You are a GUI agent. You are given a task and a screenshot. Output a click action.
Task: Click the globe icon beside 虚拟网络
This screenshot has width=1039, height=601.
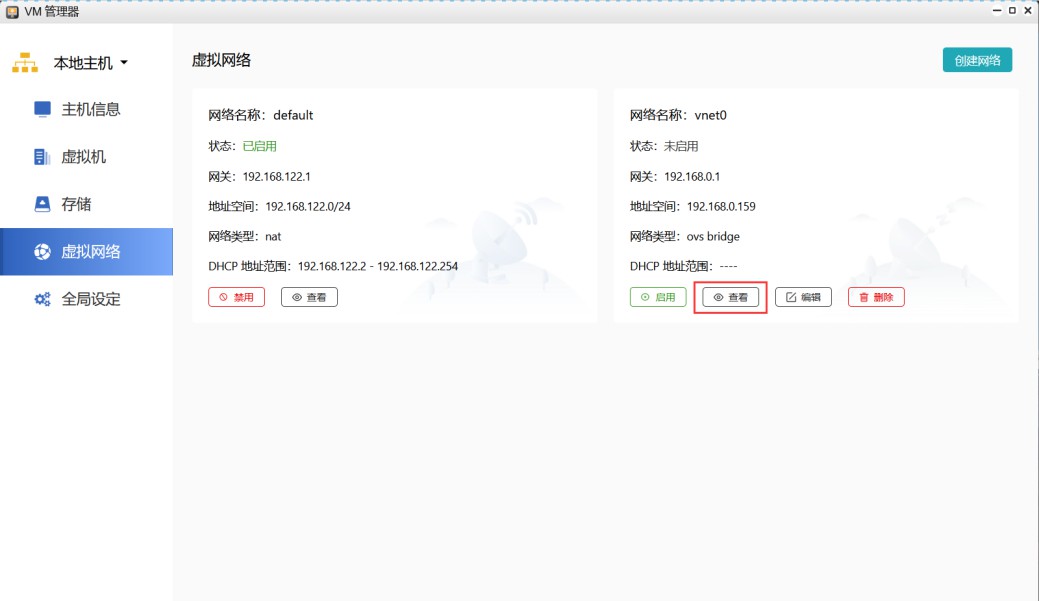tap(42, 251)
